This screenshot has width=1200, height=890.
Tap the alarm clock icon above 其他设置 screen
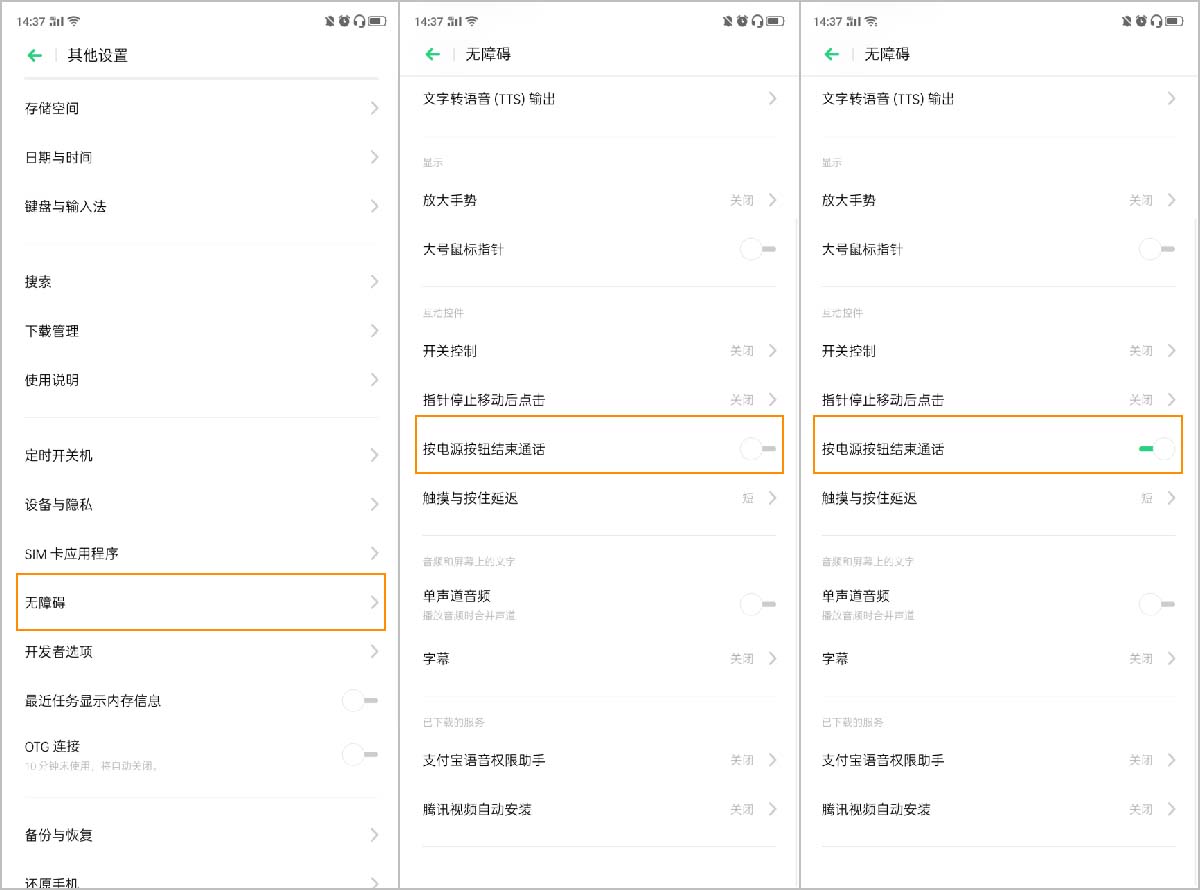(344, 21)
